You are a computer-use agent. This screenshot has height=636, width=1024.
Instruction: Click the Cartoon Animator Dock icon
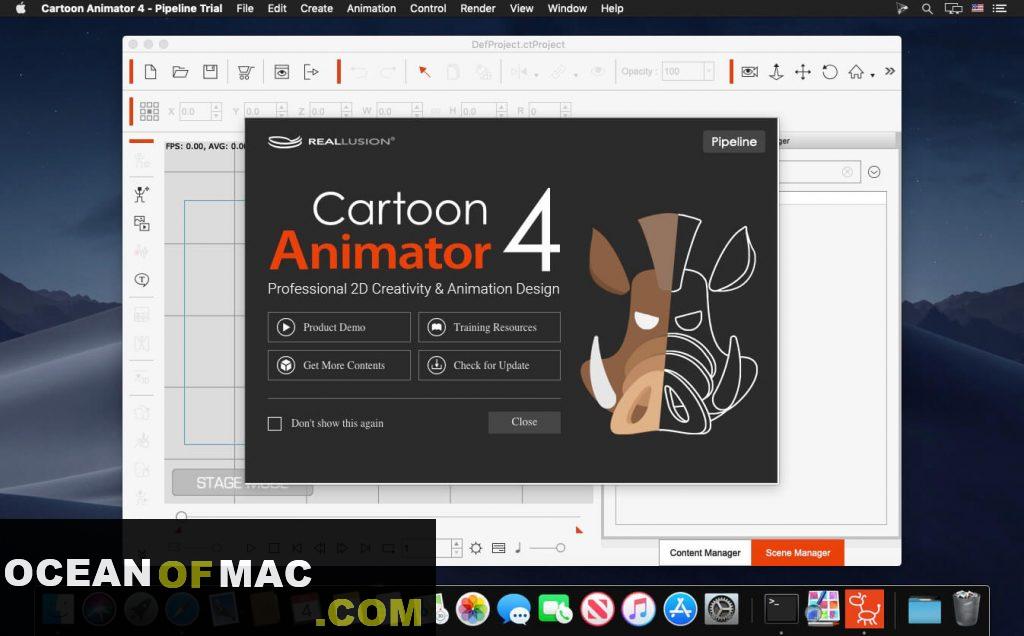coord(865,609)
